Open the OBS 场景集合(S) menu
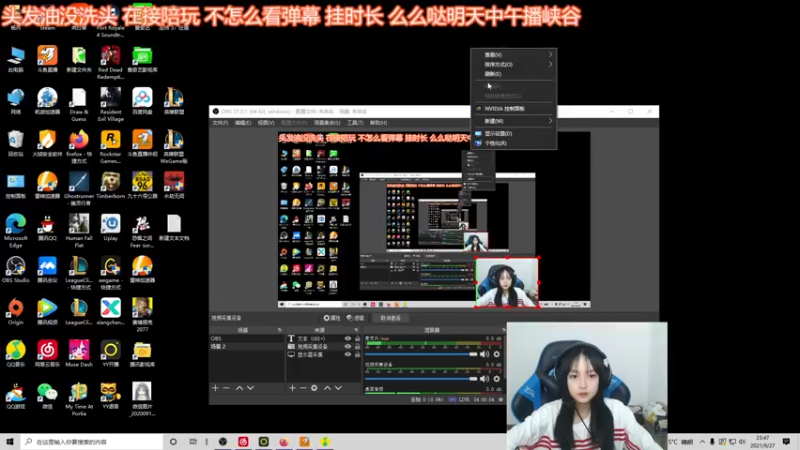800x450 pixels. pos(327,123)
